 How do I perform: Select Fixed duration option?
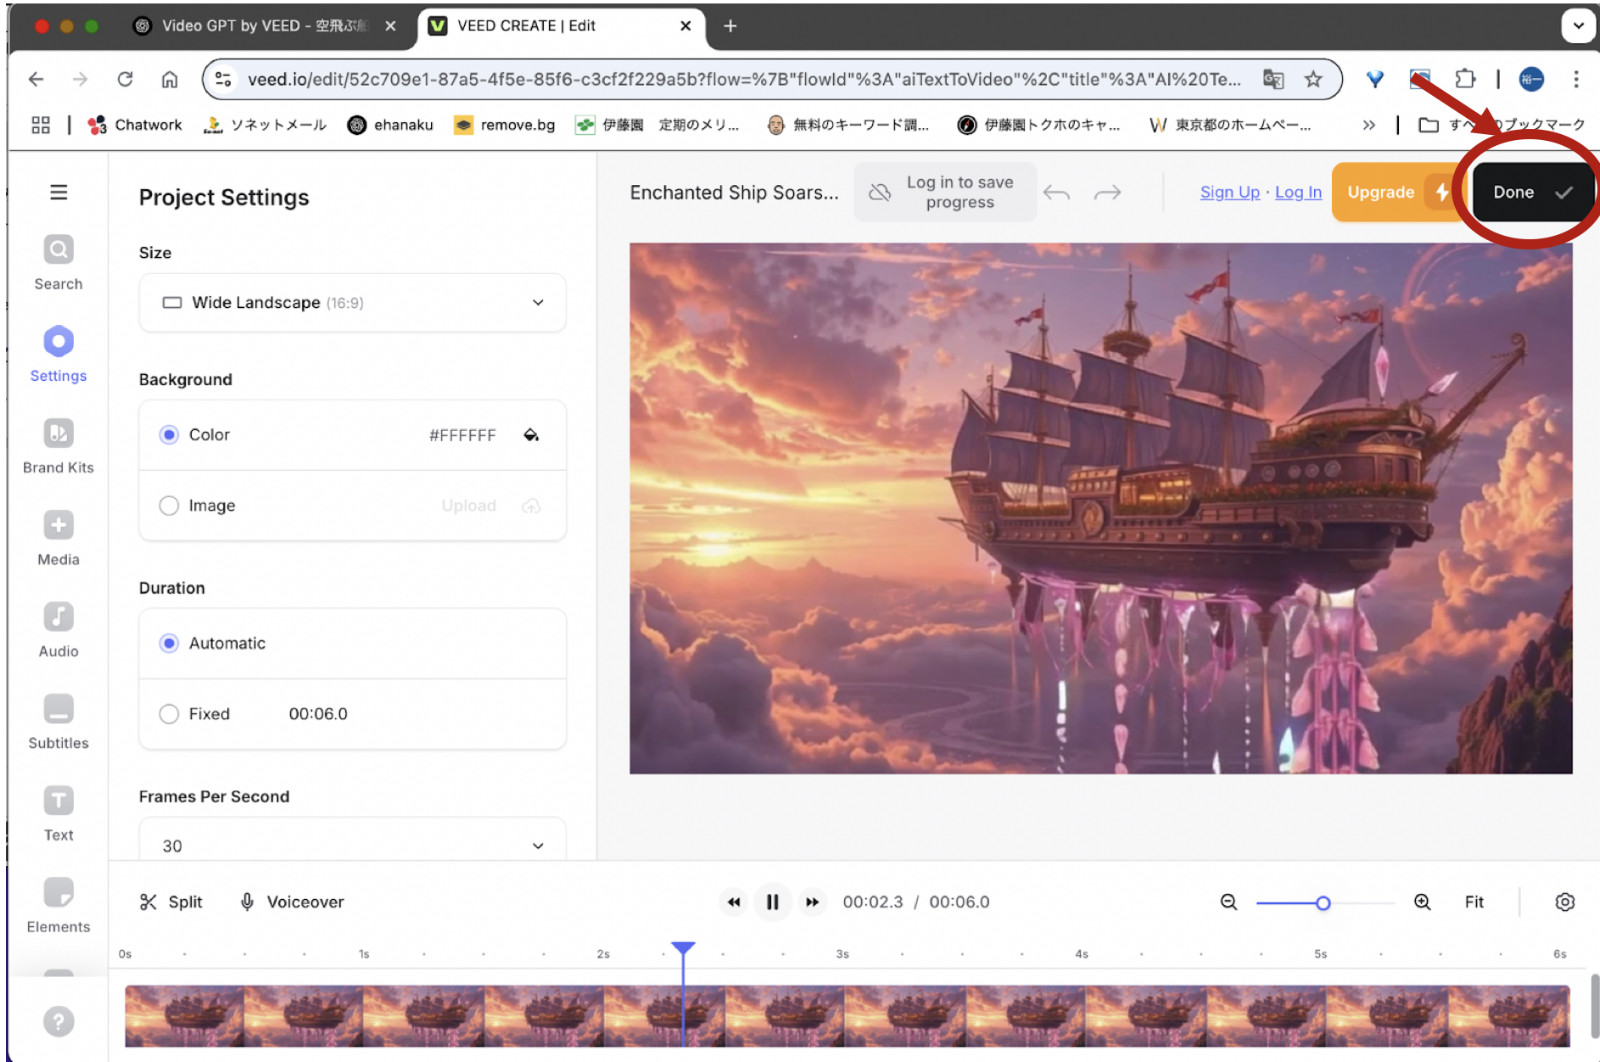[169, 714]
